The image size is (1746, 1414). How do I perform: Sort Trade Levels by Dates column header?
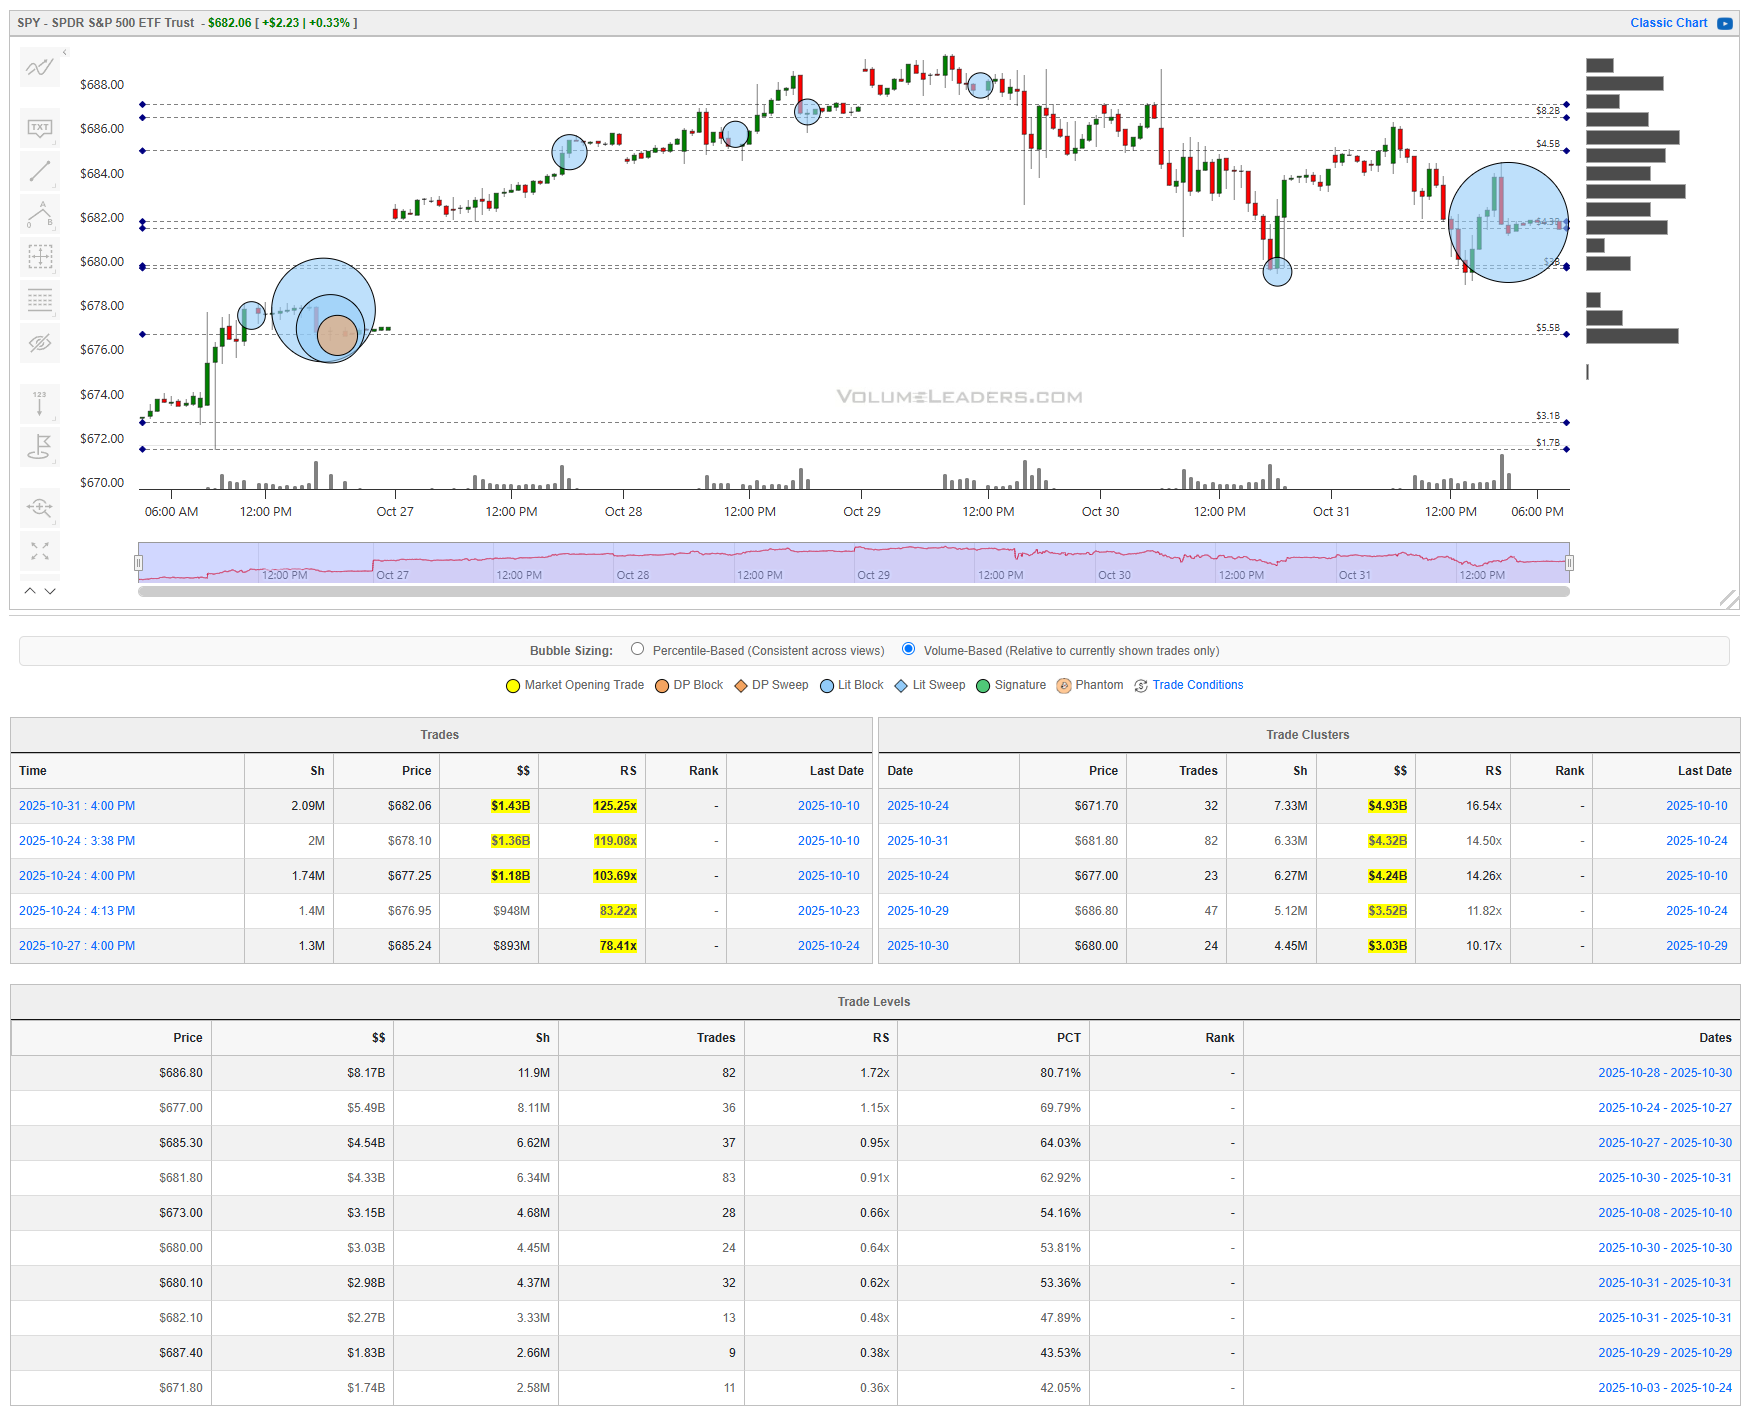point(1492,1038)
